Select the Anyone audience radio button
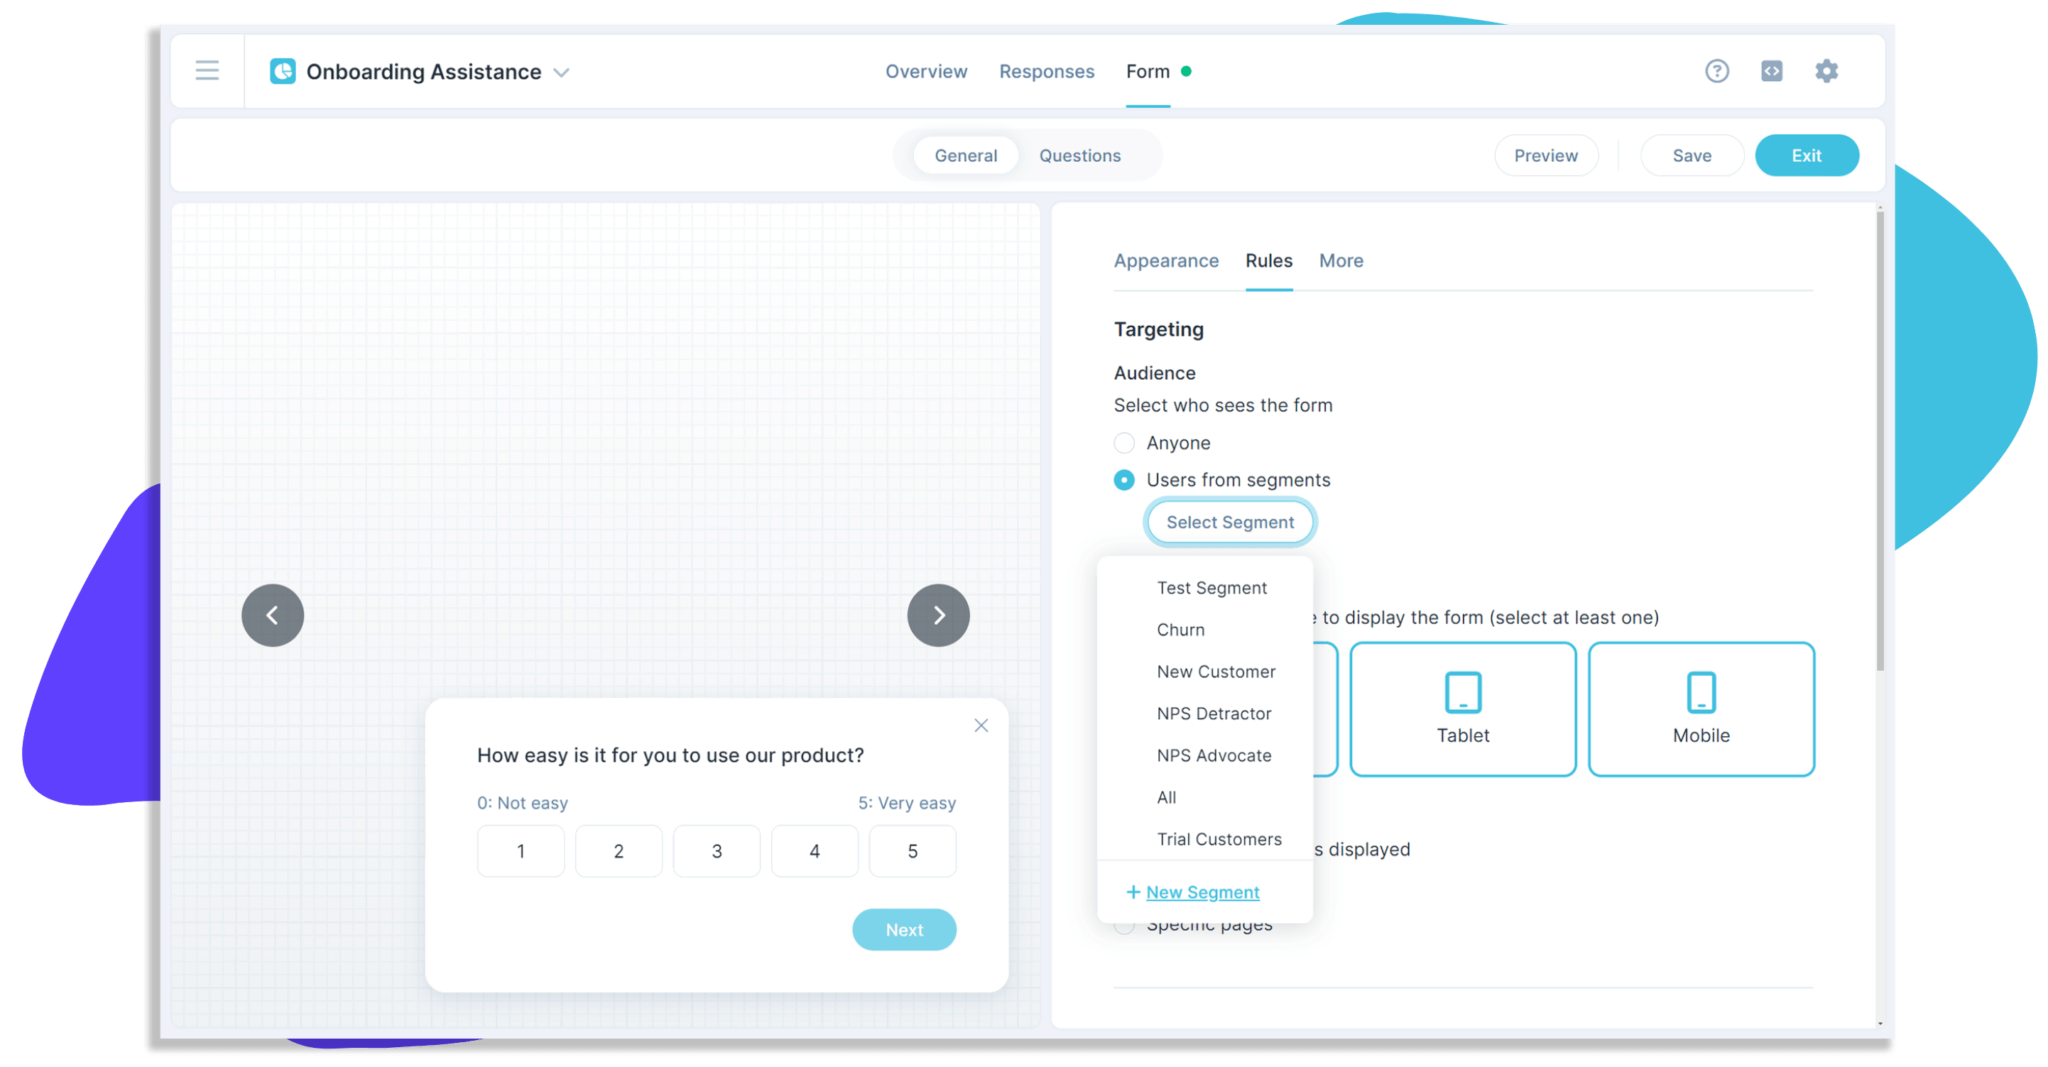The image size is (2048, 1067). click(x=1124, y=443)
